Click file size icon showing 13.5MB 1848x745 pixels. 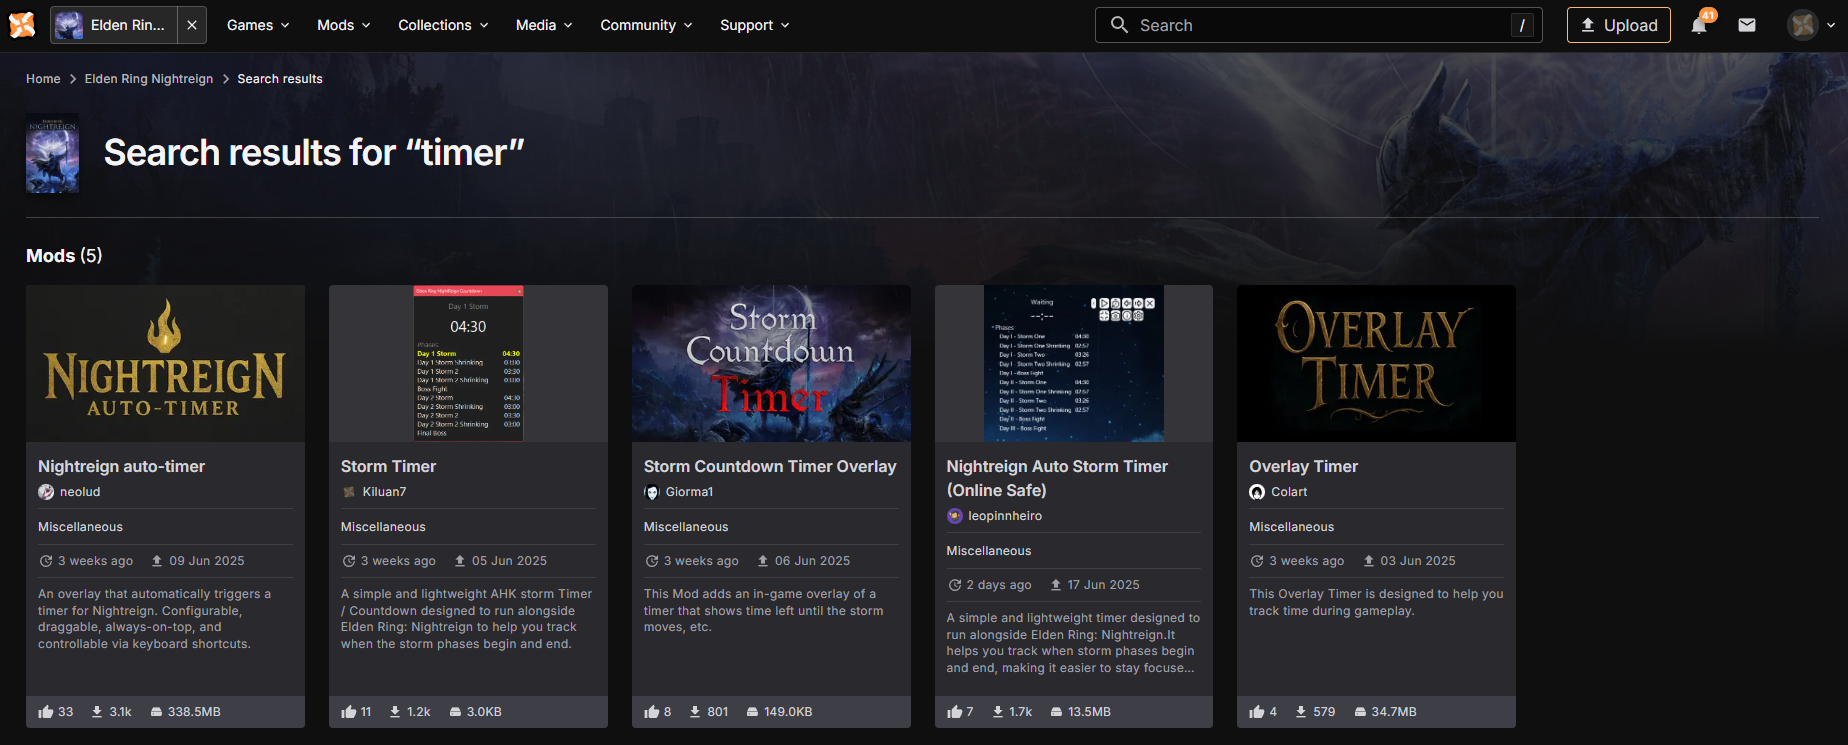click(1057, 712)
